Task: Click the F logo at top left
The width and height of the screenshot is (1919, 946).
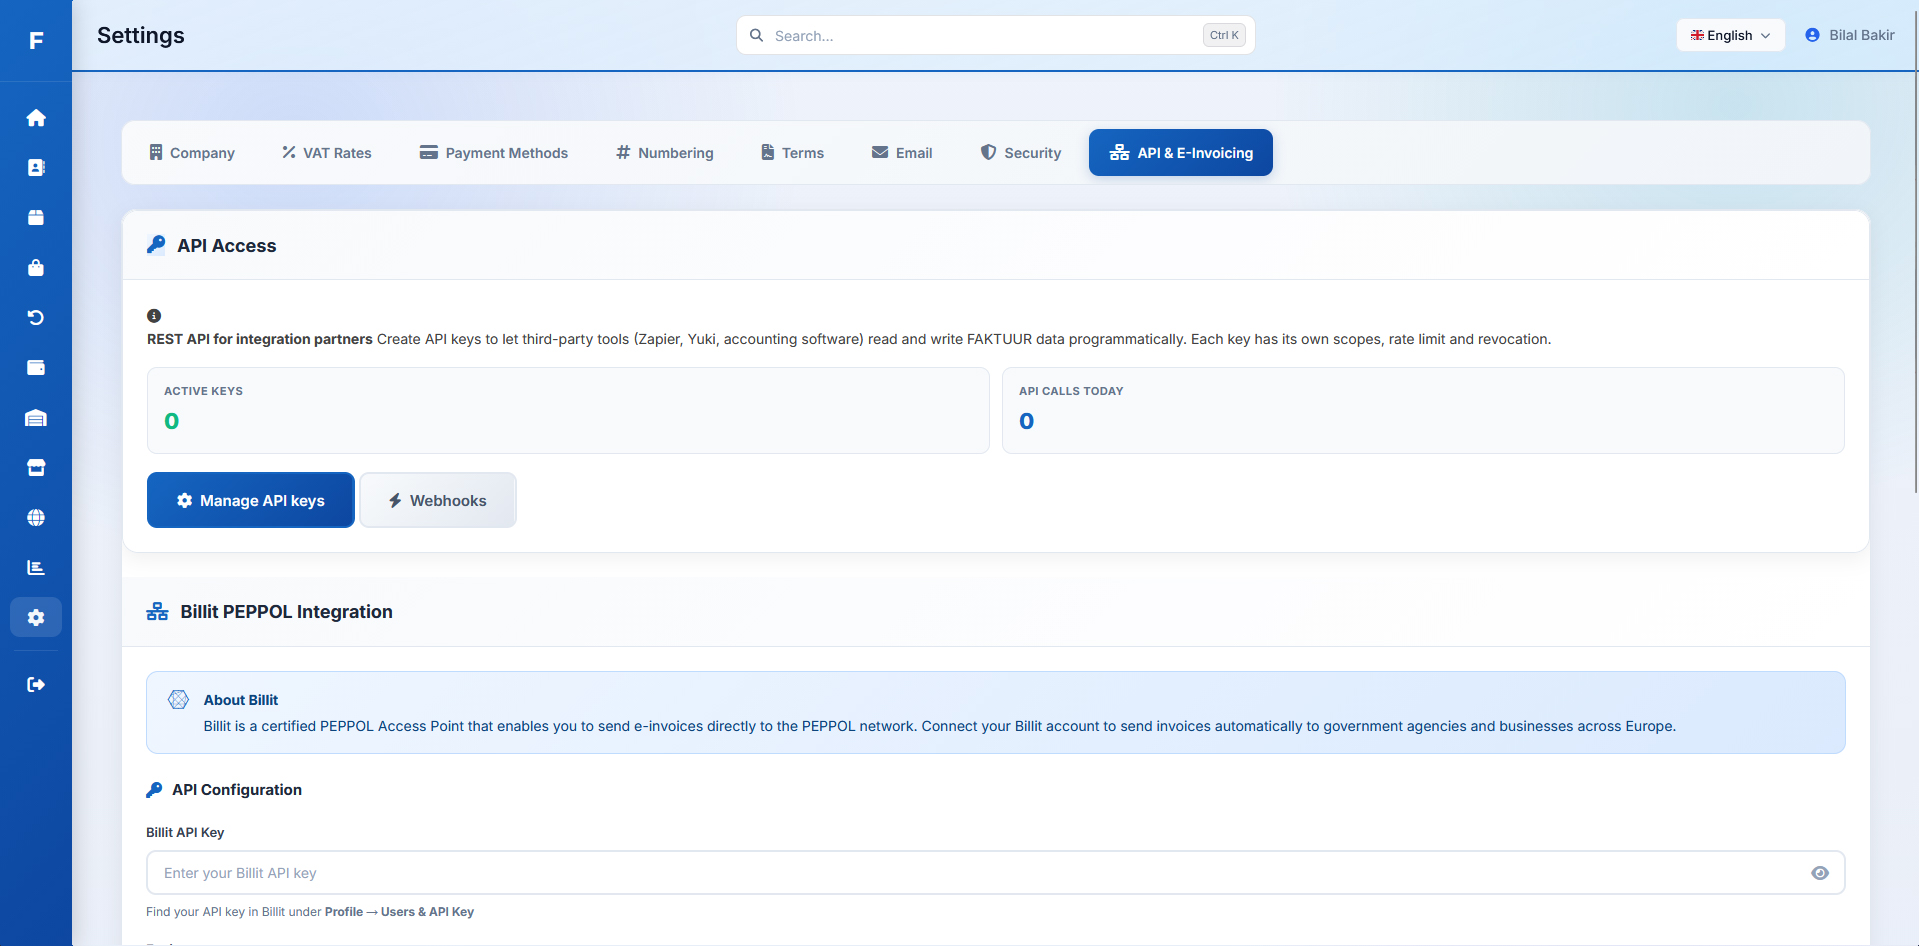Action: click(36, 40)
